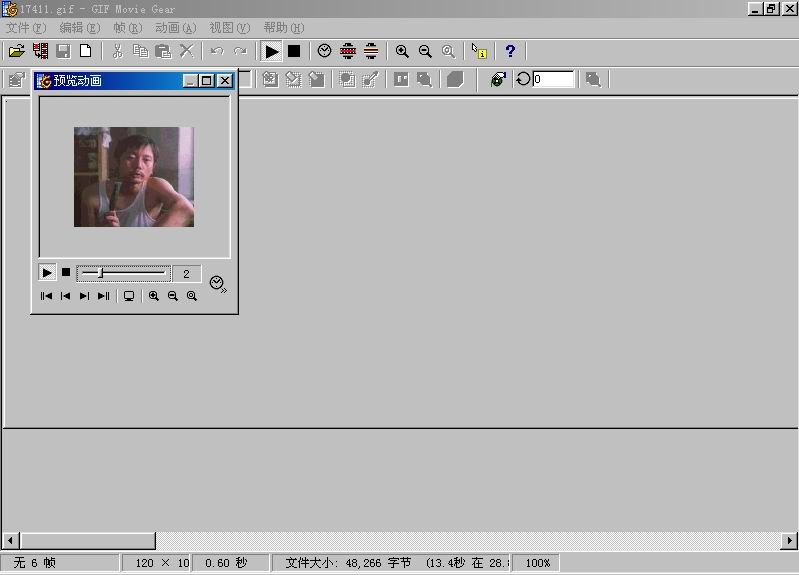Jump to first frame in preview
Viewport: 799px width, 575px height.
click(x=46, y=296)
